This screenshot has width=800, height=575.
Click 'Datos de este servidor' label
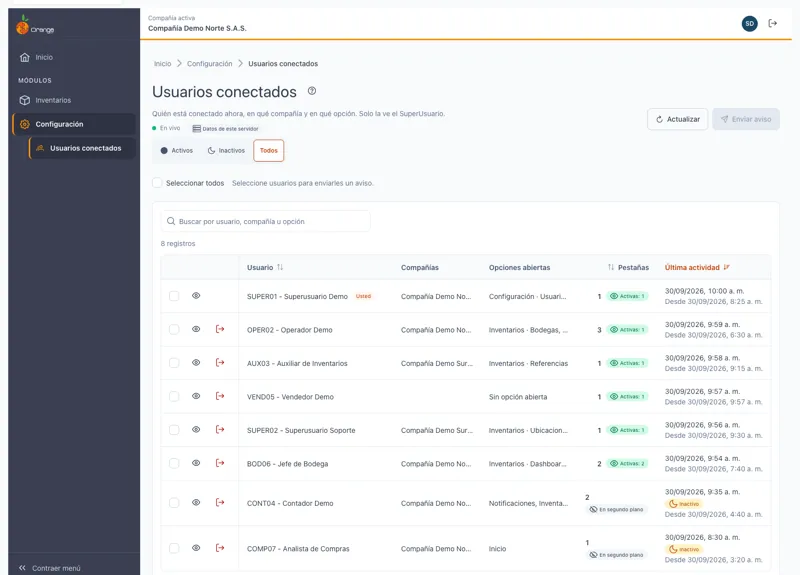226,129
